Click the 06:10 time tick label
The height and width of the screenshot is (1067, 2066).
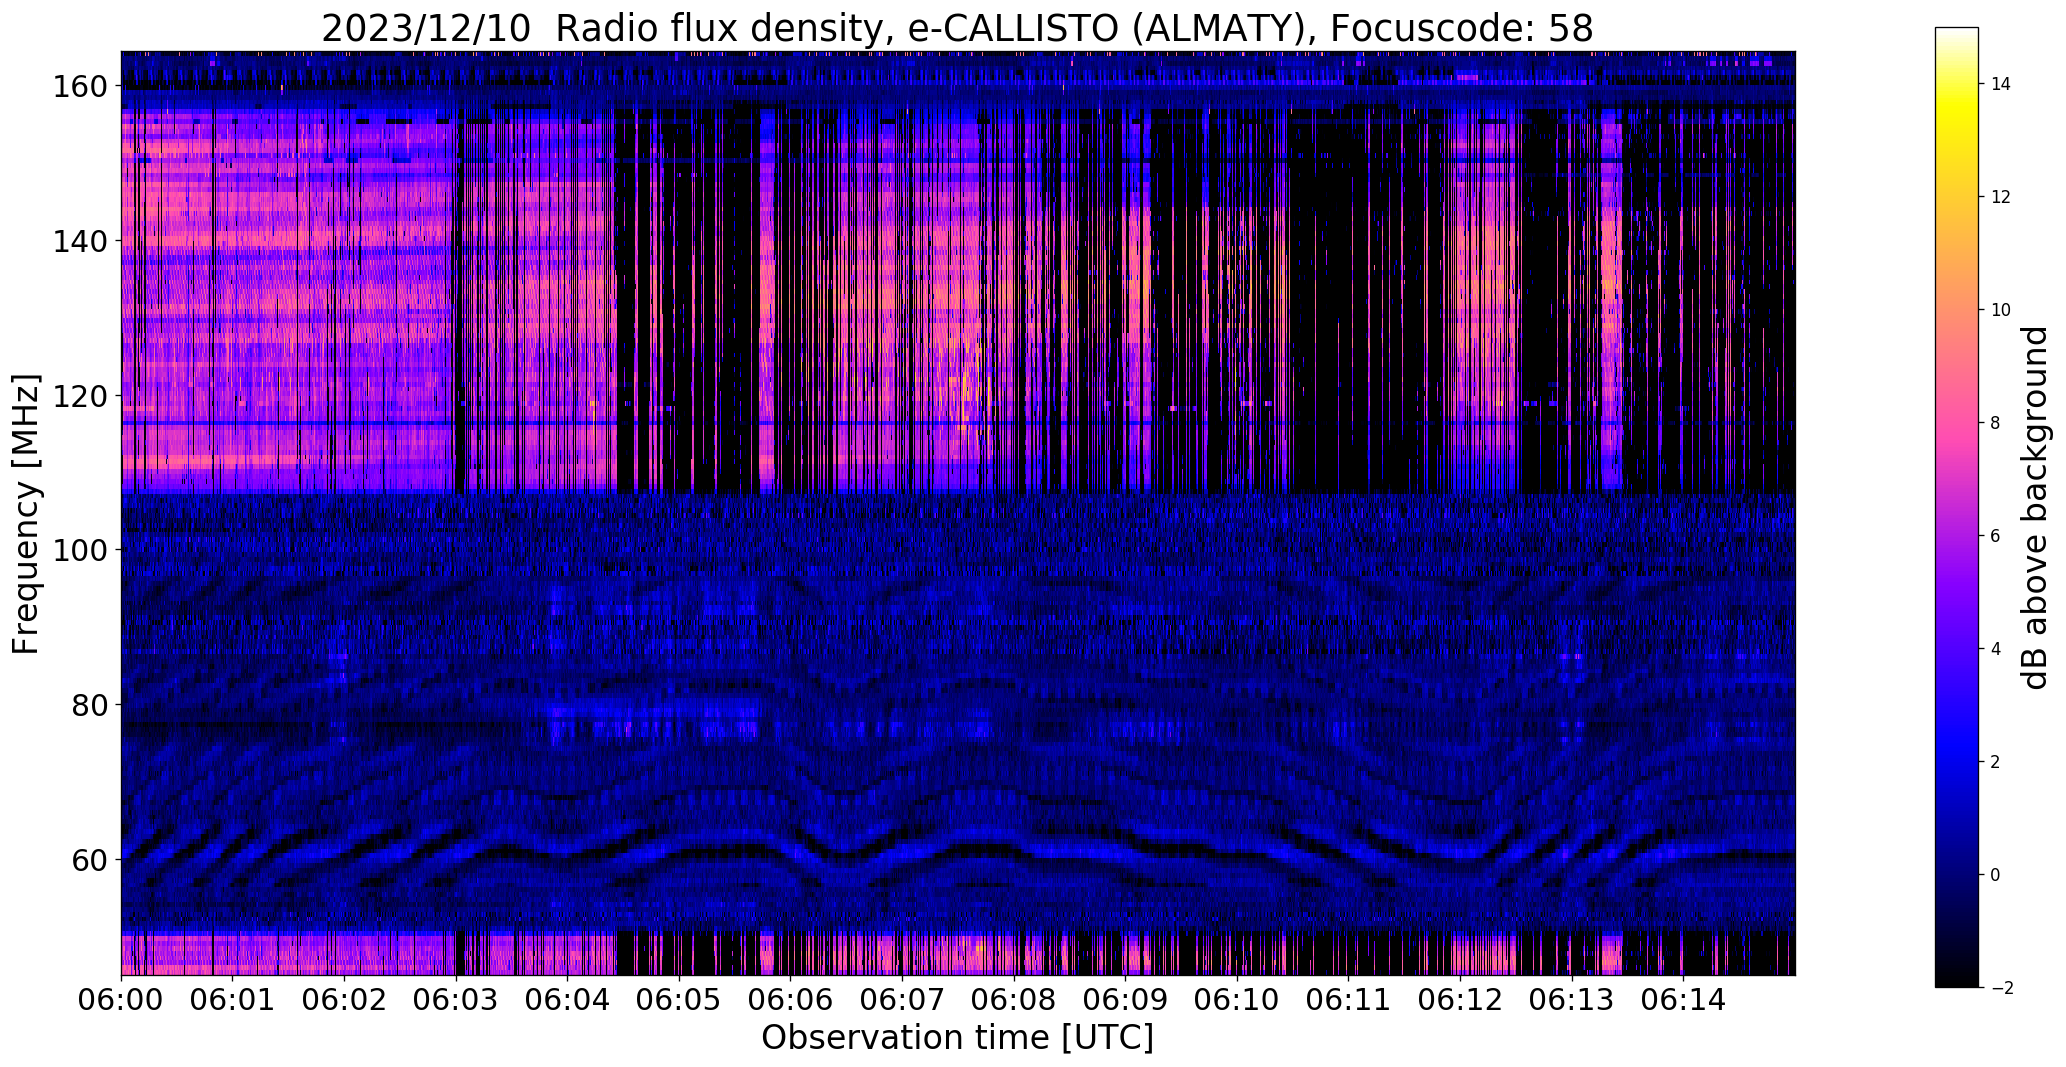[1236, 999]
